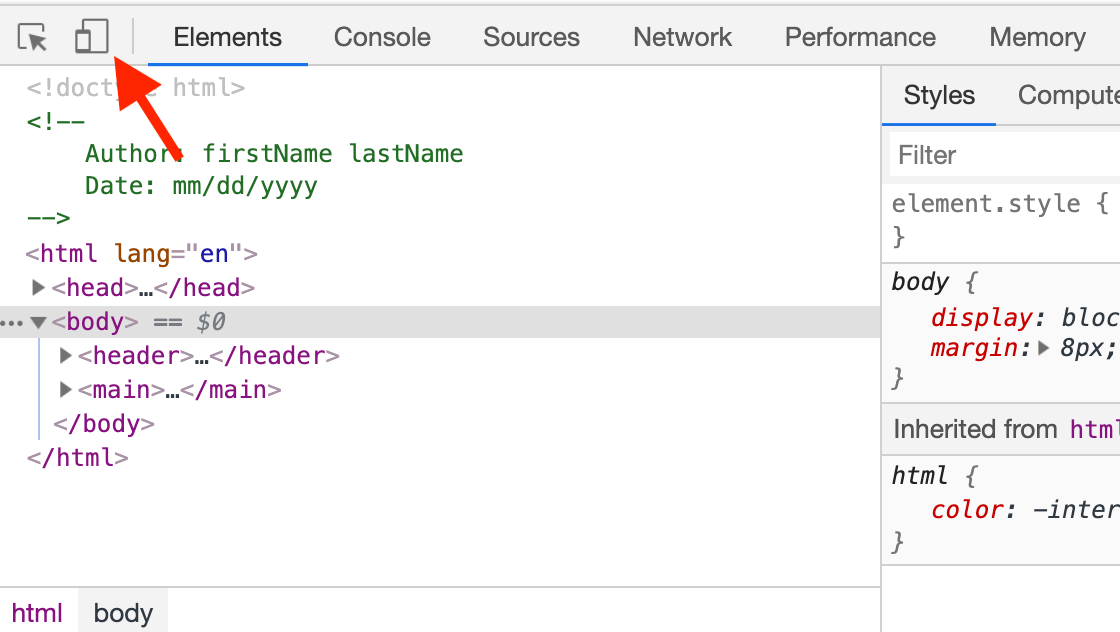This screenshot has height=632, width=1120.
Task: Expand the main element node
Action: pyautogui.click(x=65, y=389)
